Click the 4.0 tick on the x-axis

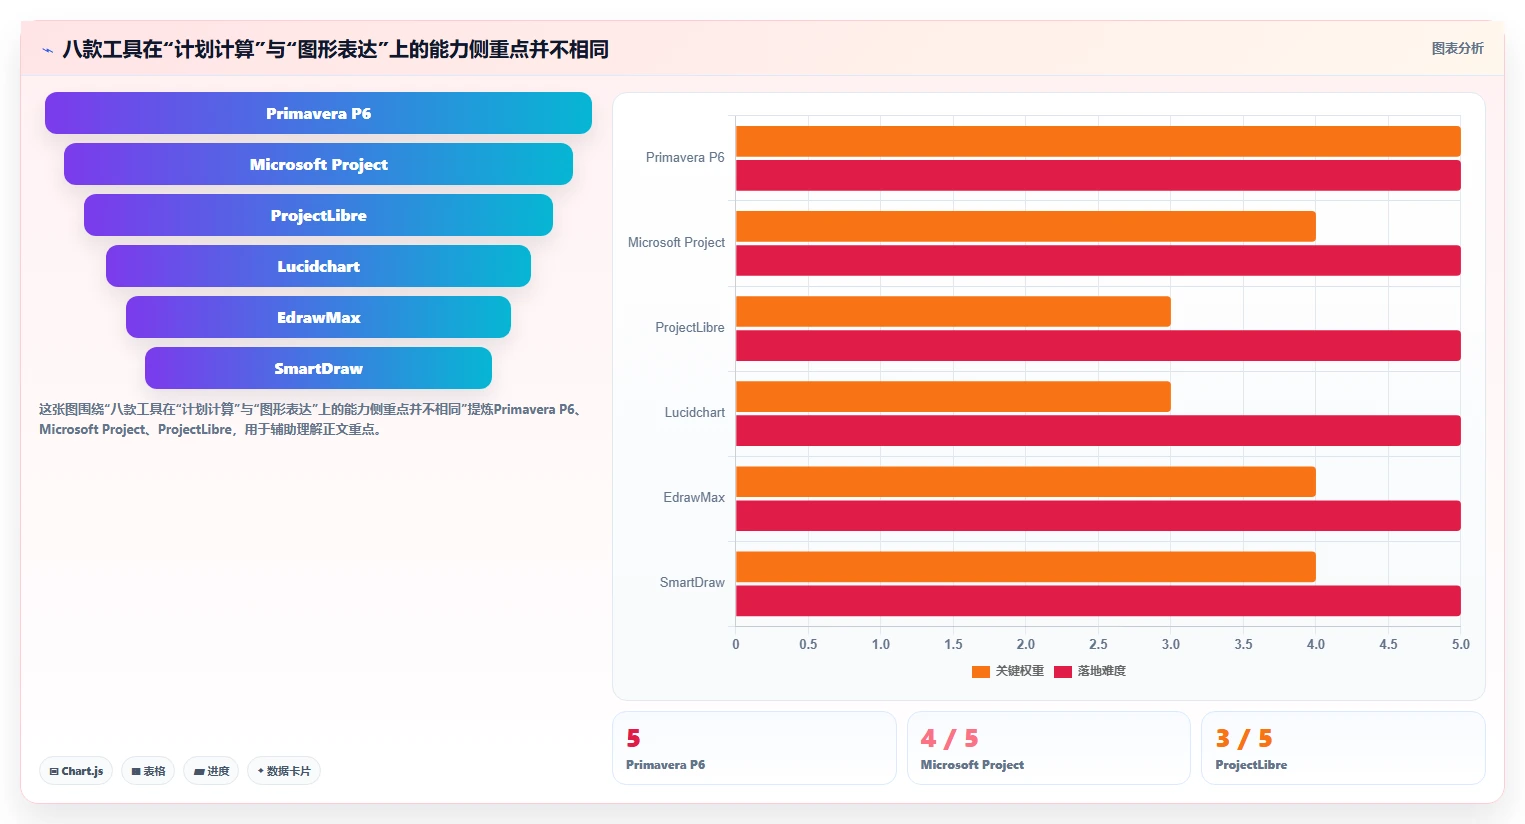coord(1316,644)
